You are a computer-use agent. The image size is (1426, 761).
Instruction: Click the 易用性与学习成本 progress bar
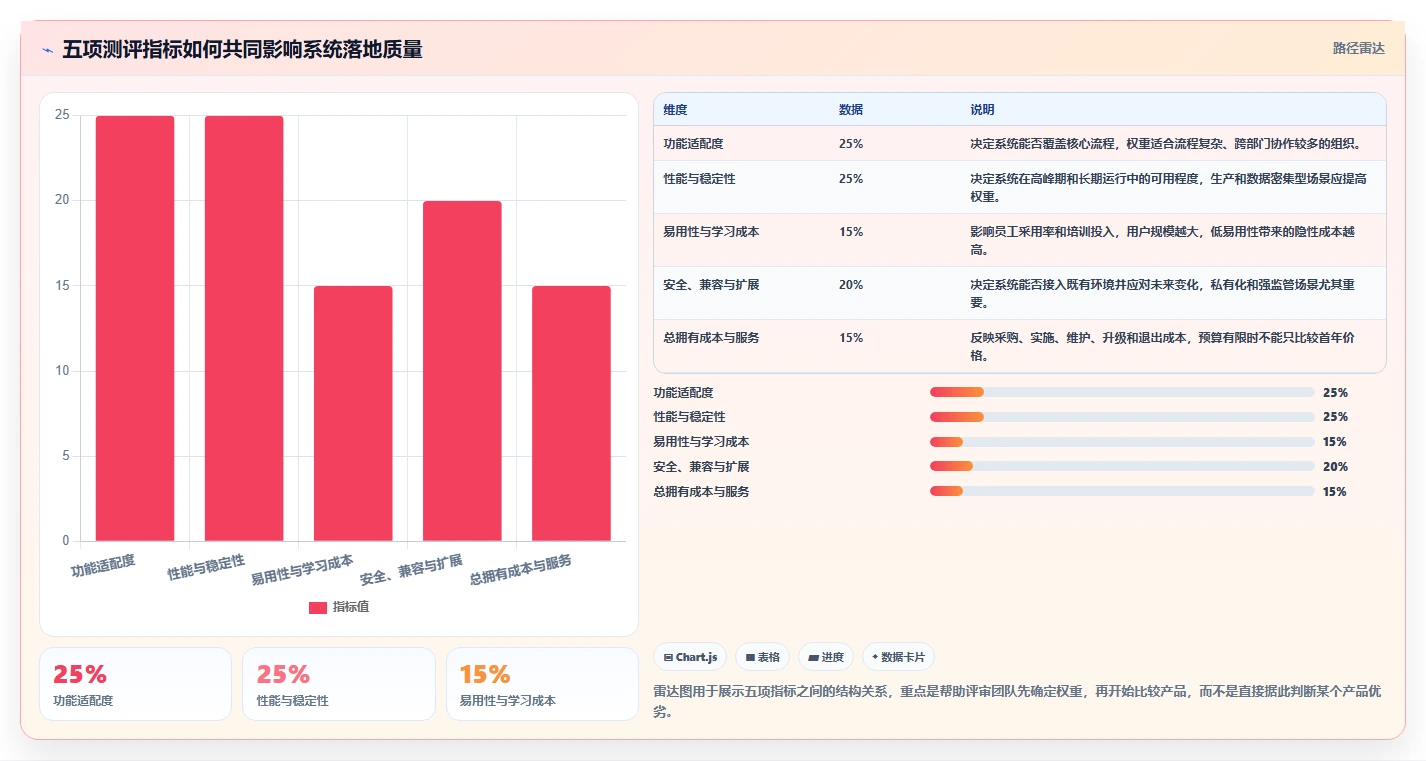[x=1122, y=442]
